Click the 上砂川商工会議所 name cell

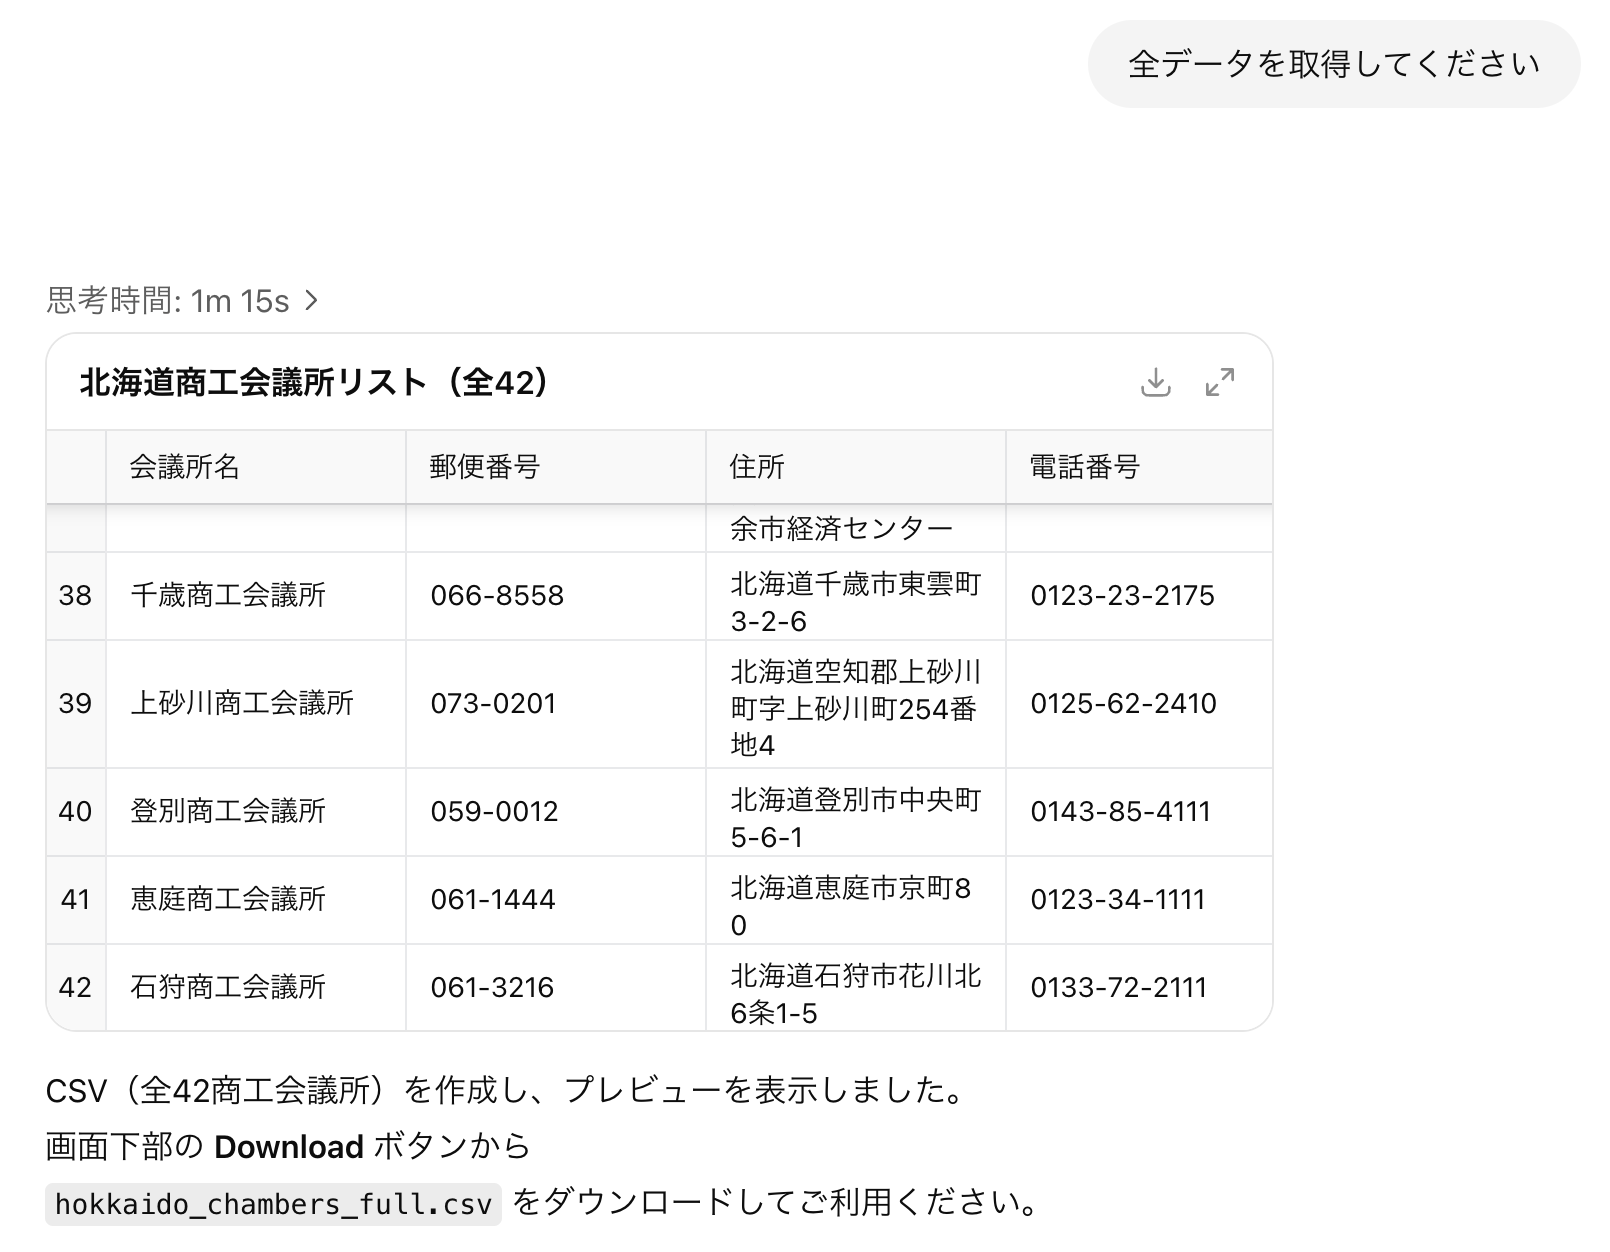tap(242, 704)
